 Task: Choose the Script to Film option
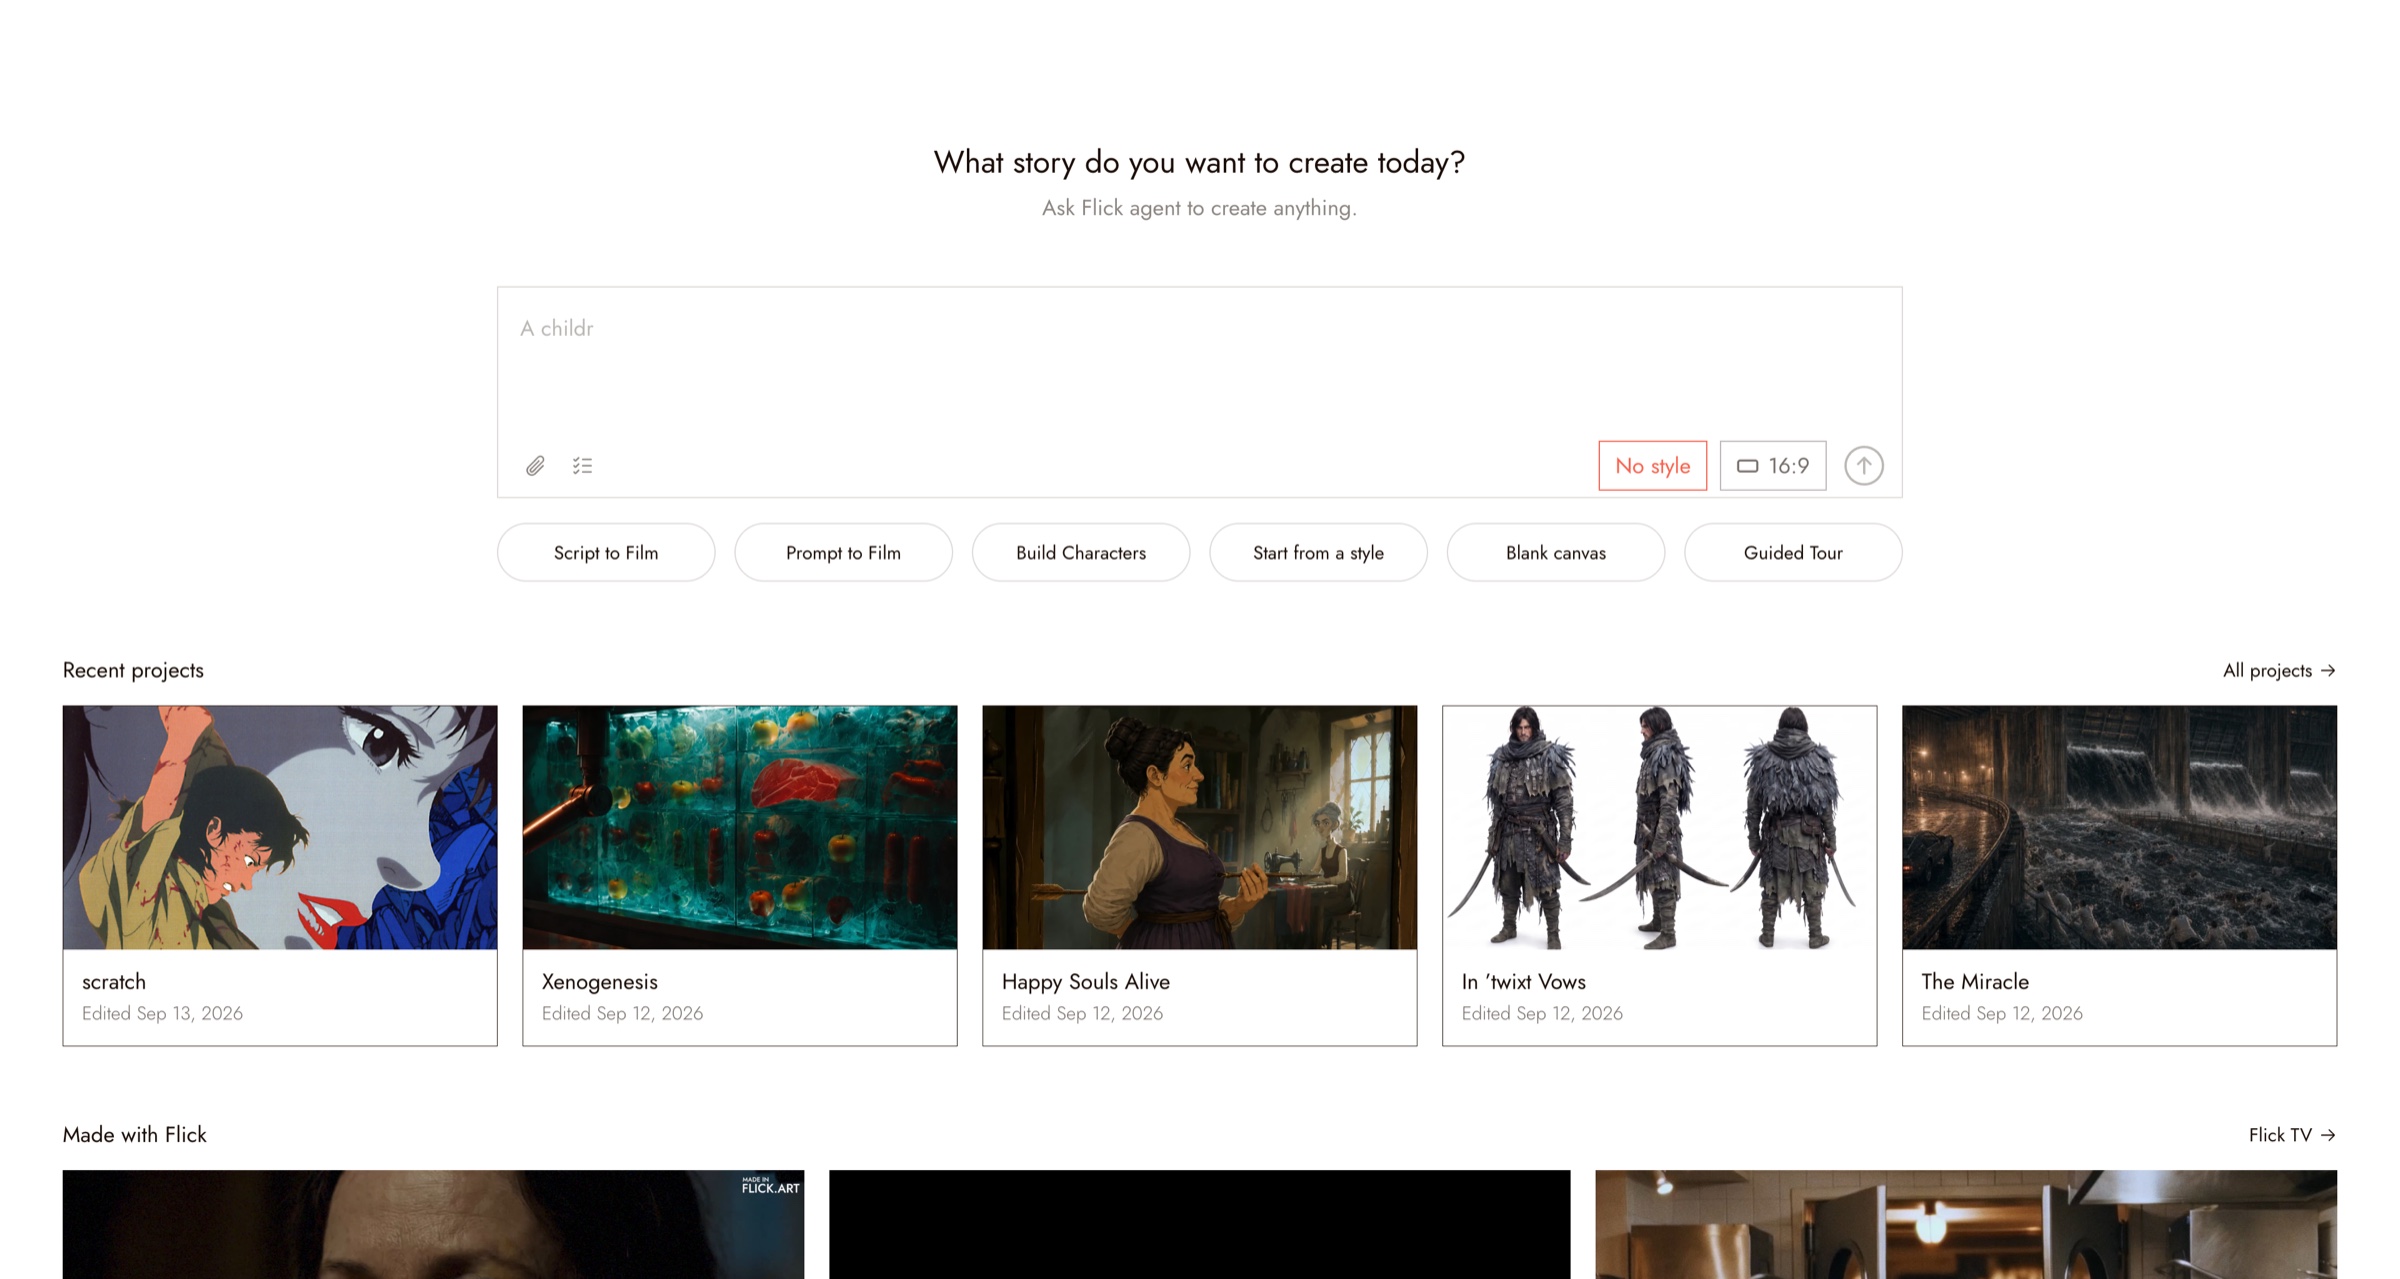pos(606,552)
